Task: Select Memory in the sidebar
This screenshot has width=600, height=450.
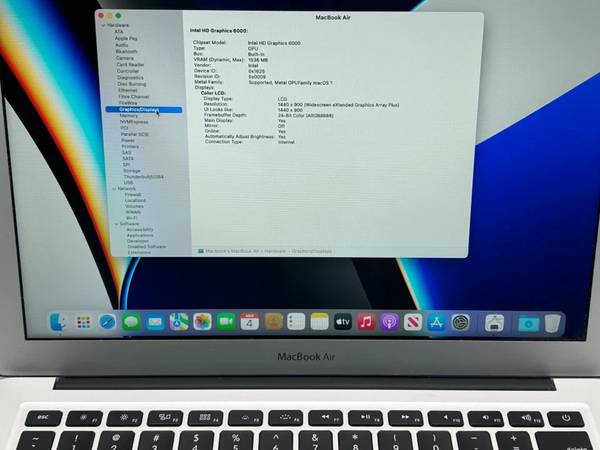Action: (129, 116)
